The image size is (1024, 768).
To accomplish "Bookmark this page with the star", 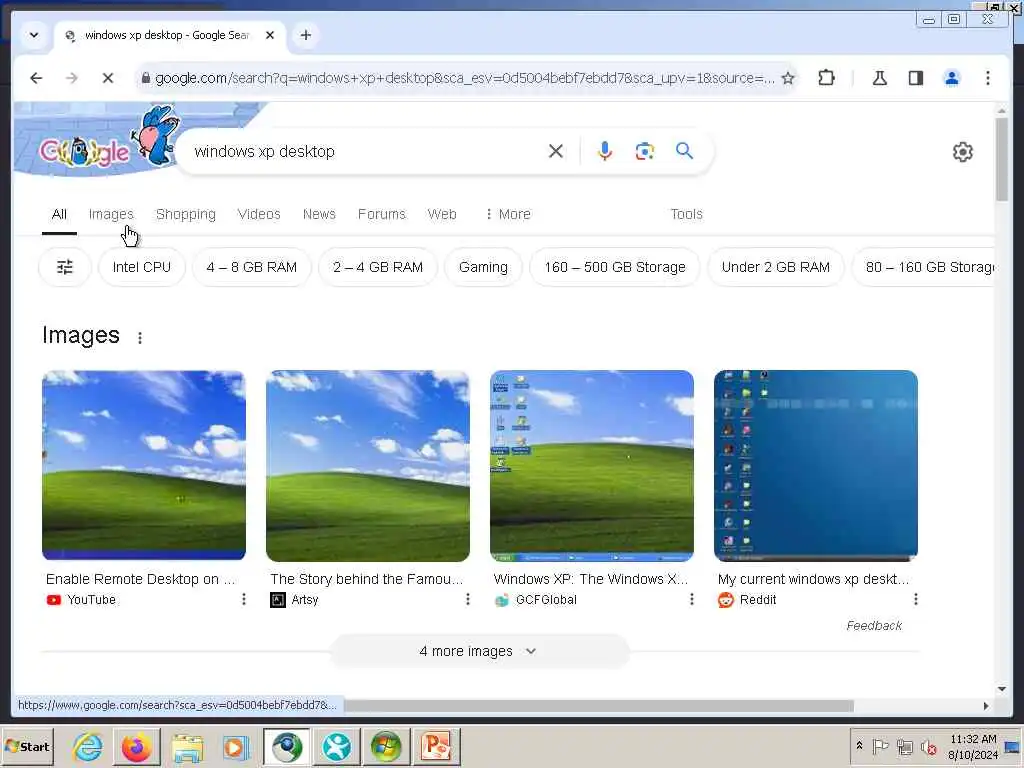I will pos(788,78).
